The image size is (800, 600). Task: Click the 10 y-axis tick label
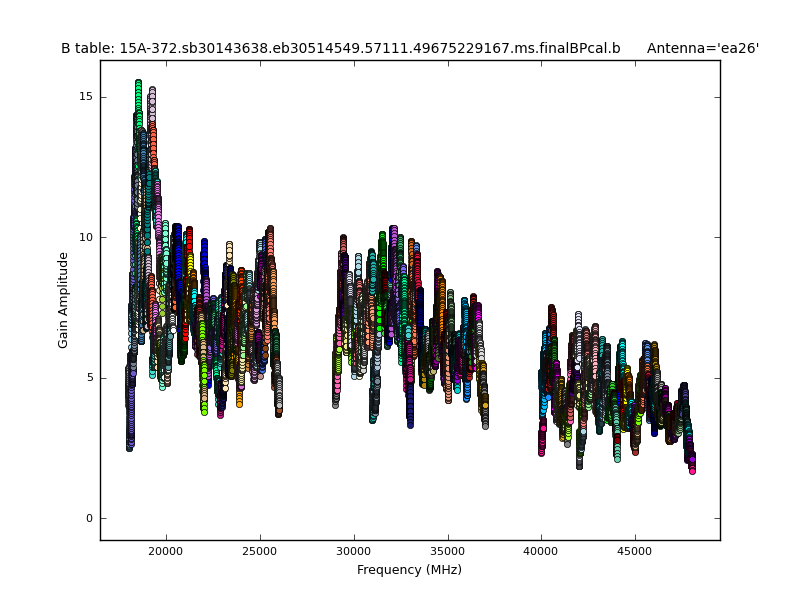(86, 237)
